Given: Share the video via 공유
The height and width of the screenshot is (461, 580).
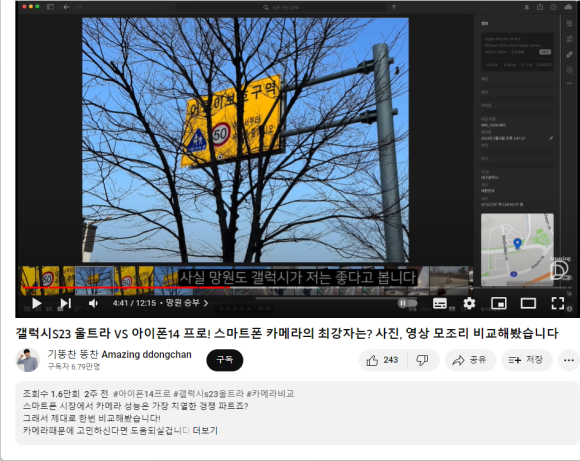Looking at the screenshot, I should [470, 360].
